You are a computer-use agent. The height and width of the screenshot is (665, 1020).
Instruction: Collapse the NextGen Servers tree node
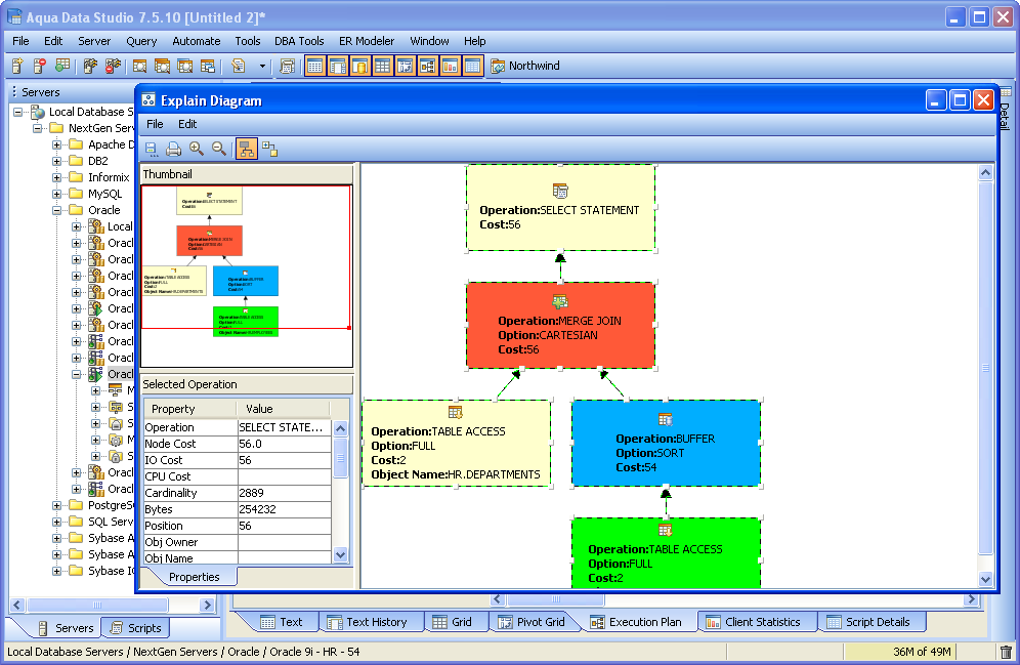point(38,128)
